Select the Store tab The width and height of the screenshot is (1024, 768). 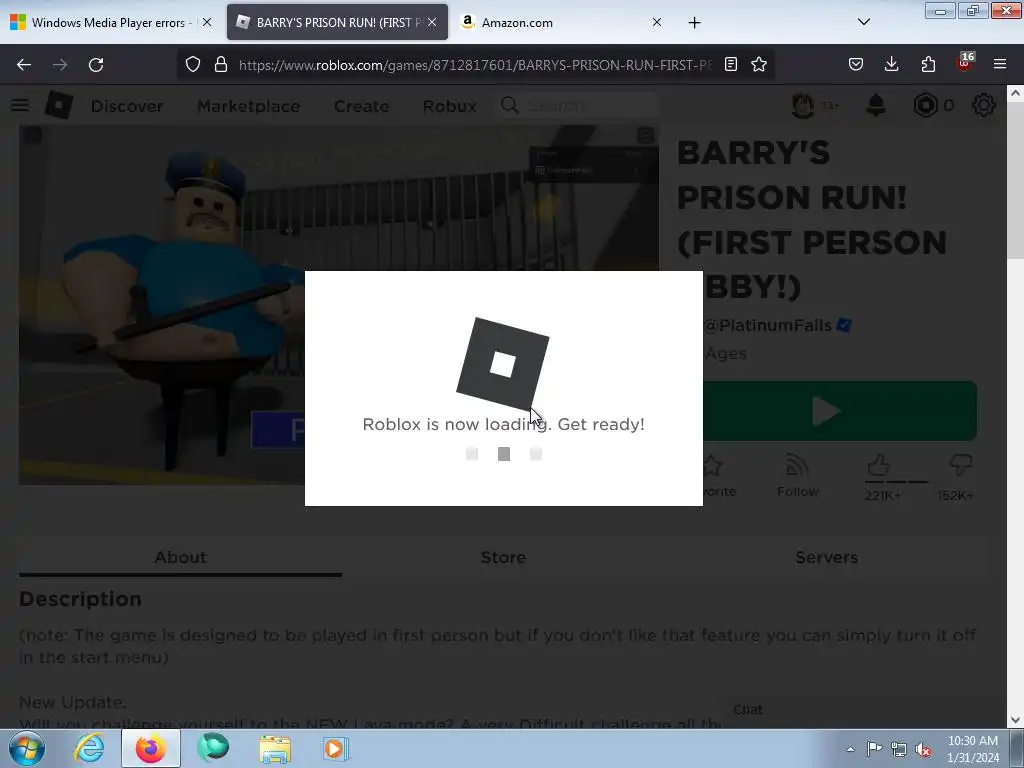point(504,557)
